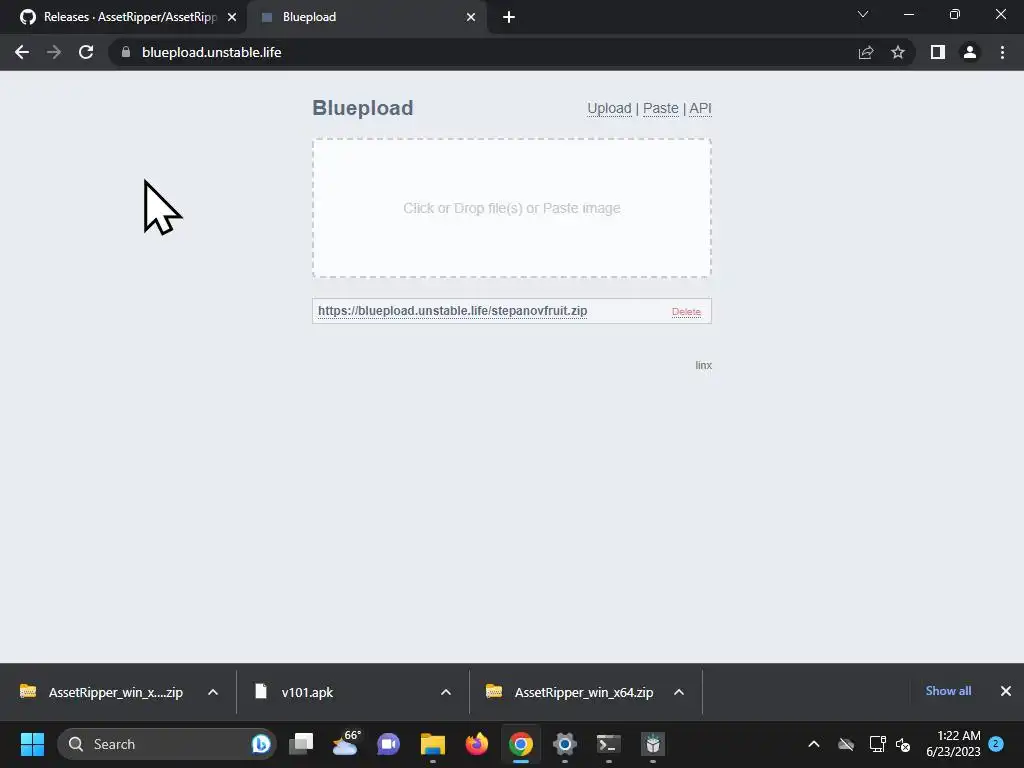Show hidden system tray icons
Image resolution: width=1024 pixels, height=768 pixels.
tap(814, 744)
